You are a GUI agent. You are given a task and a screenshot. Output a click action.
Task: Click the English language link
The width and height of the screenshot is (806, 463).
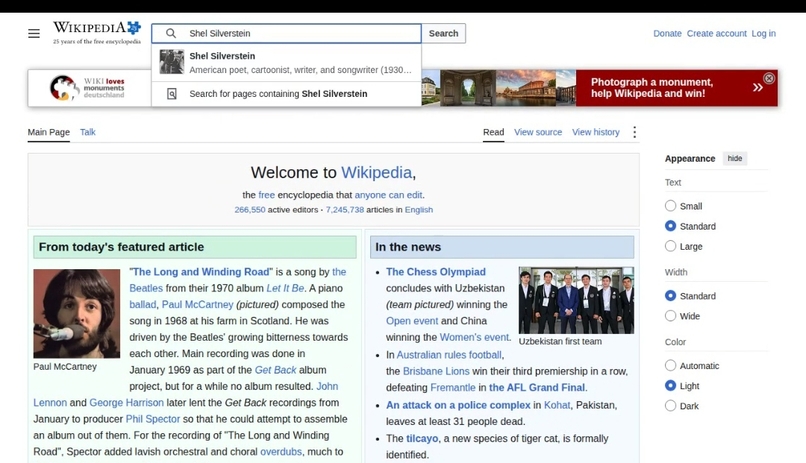(418, 210)
